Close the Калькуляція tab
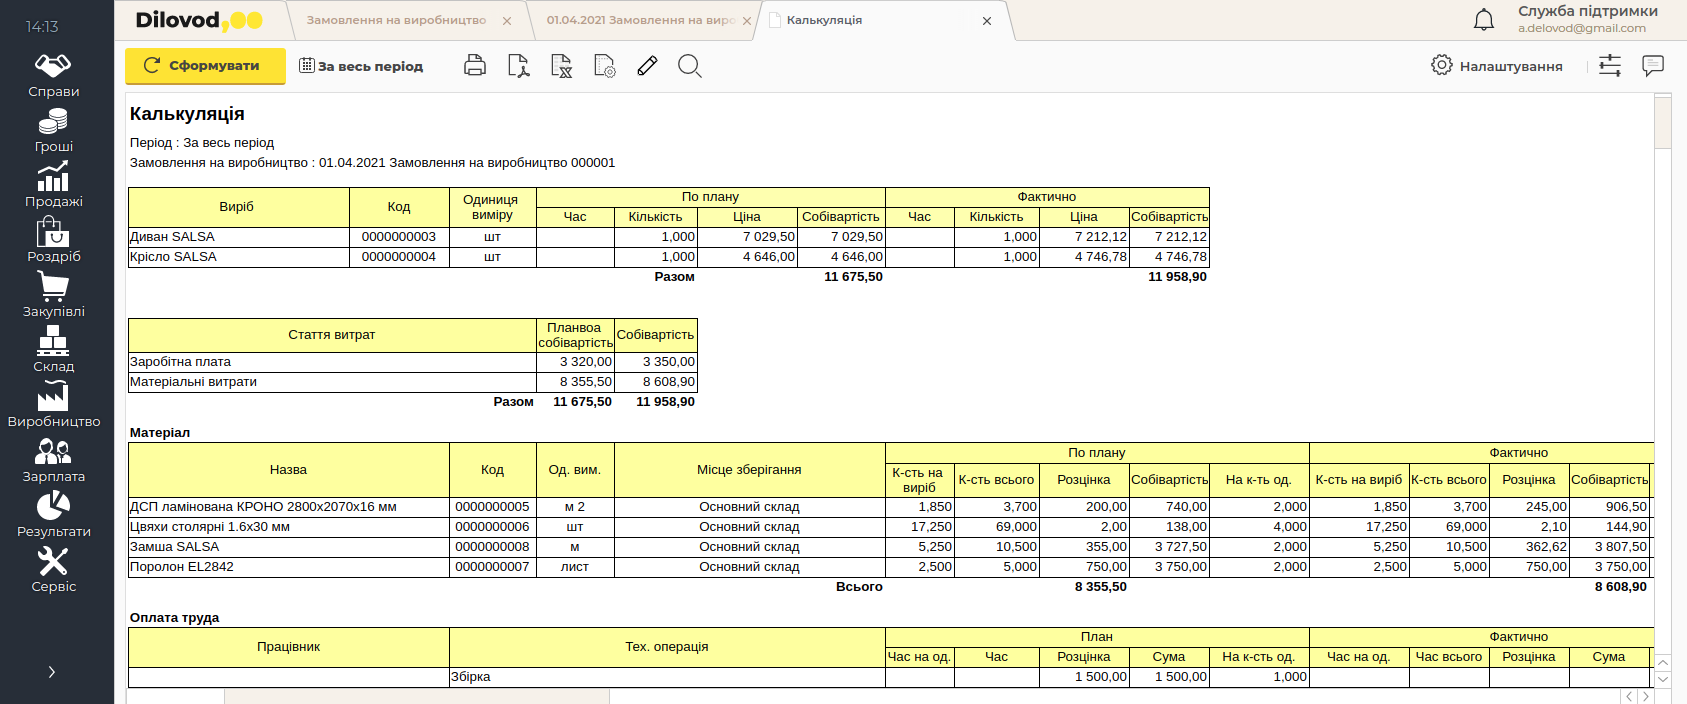This screenshot has height=704, width=1687. click(x=987, y=21)
